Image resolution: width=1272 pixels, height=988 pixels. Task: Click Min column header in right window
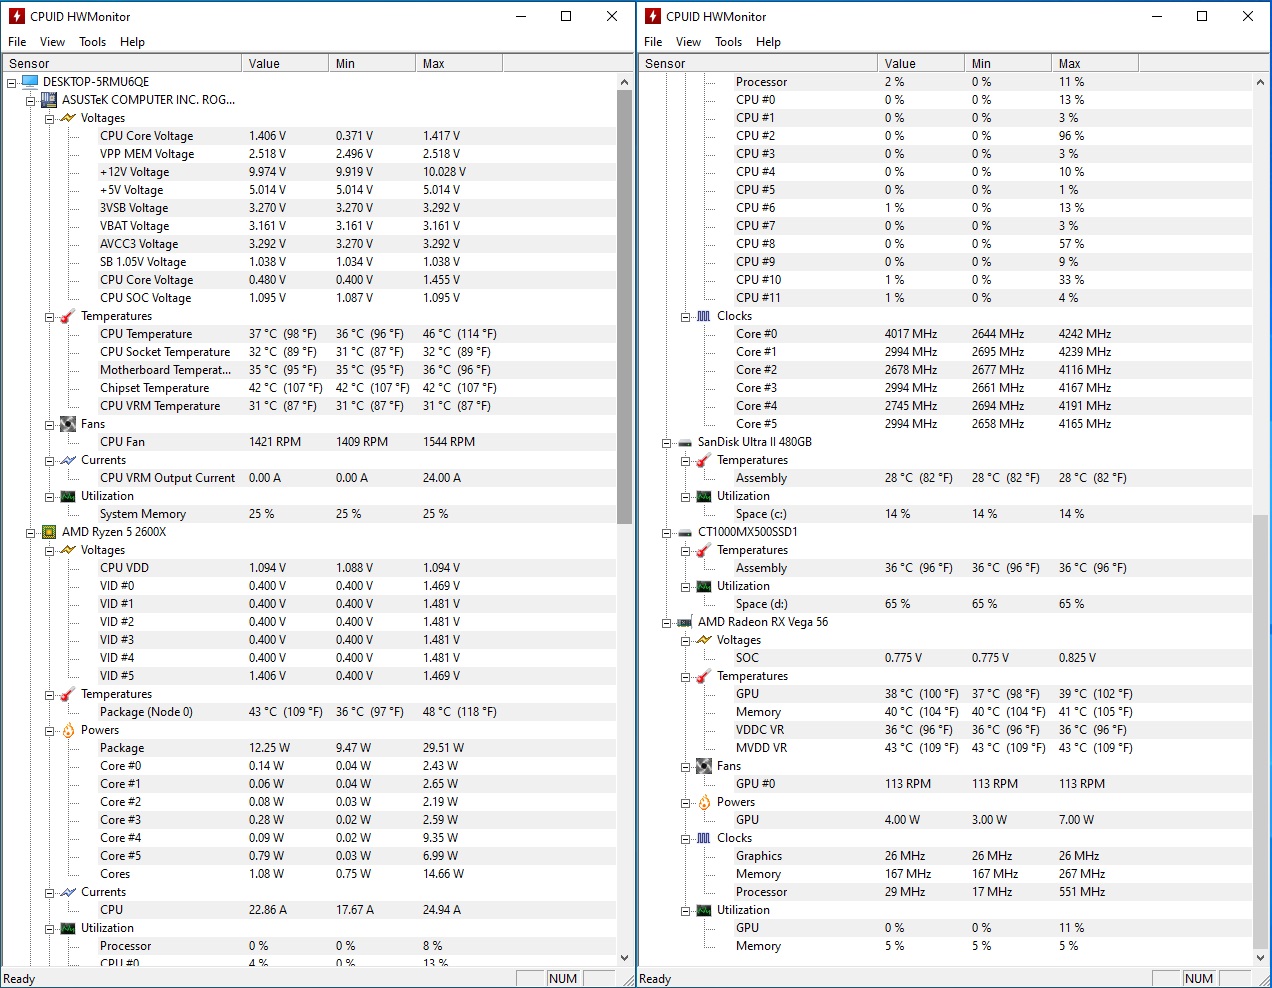[x=1008, y=63]
